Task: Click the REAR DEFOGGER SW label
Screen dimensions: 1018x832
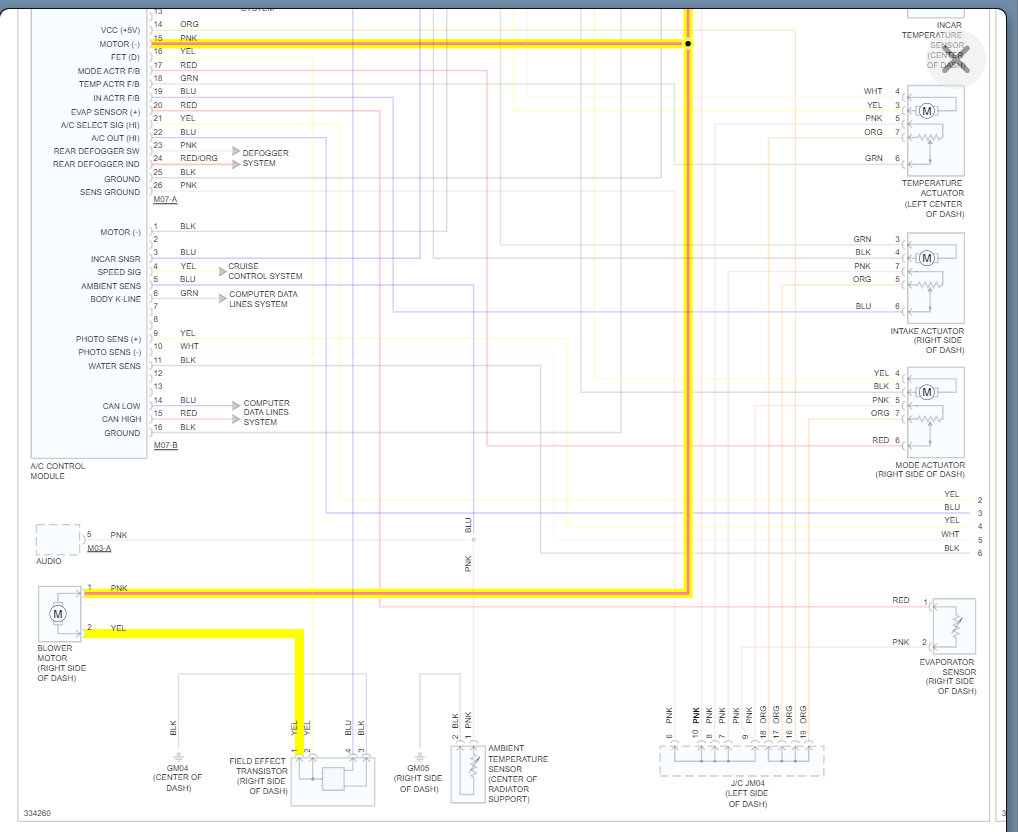Action: pyautogui.click(x=96, y=151)
